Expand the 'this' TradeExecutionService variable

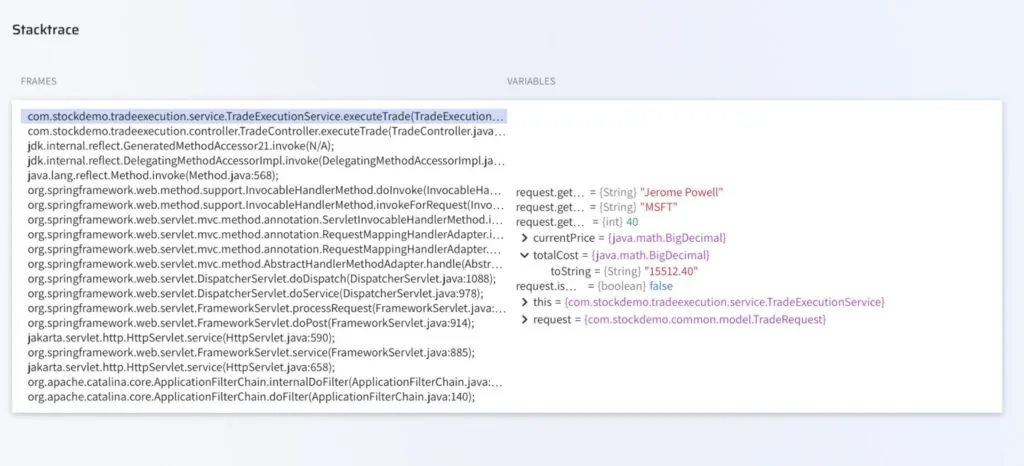click(524, 302)
